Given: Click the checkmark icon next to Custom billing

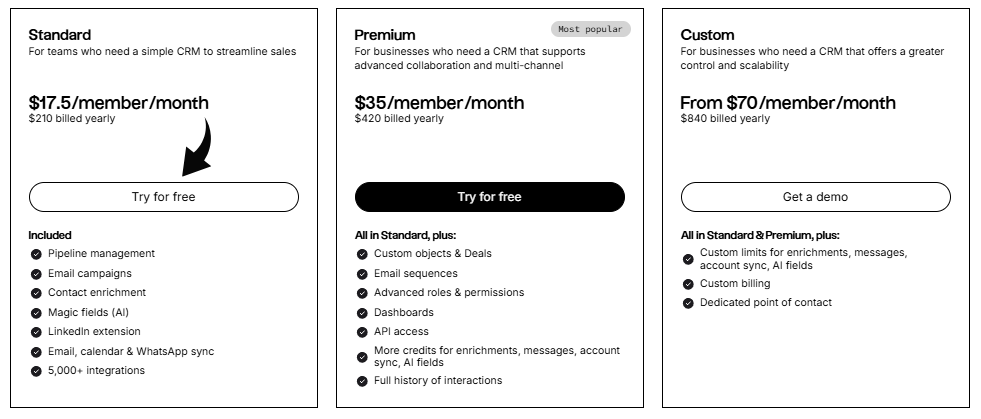Looking at the screenshot, I should click(x=688, y=284).
